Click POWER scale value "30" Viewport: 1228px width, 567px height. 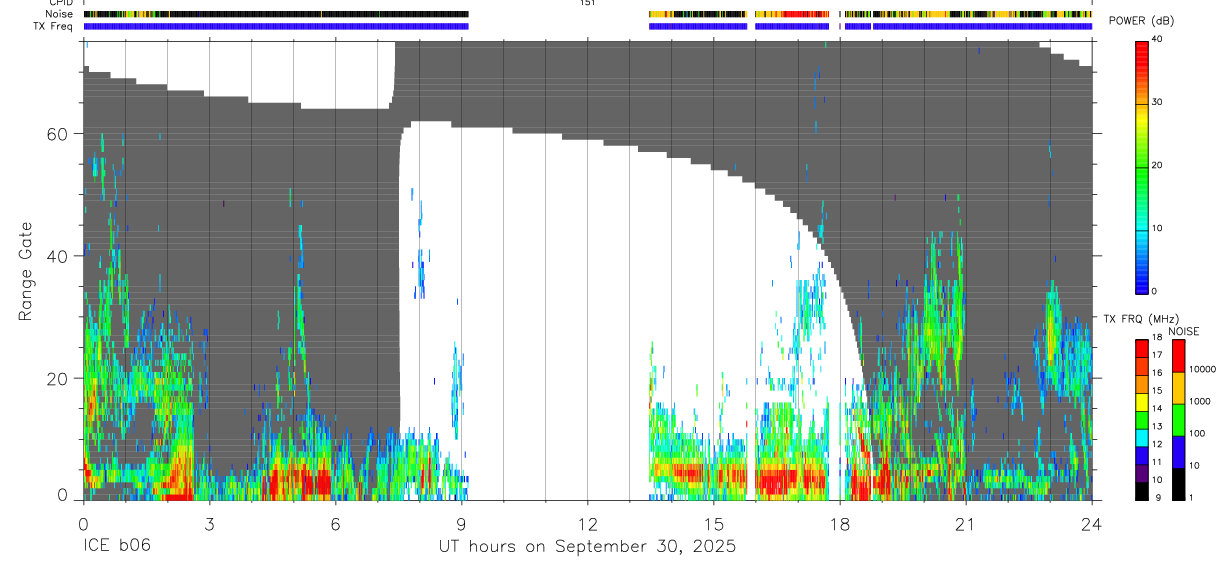[x=1155, y=102]
